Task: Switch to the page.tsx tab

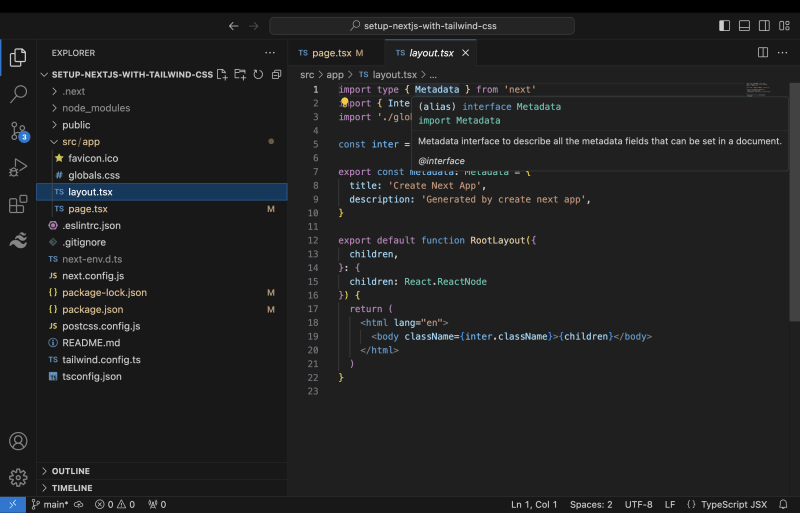Action: 336,53
